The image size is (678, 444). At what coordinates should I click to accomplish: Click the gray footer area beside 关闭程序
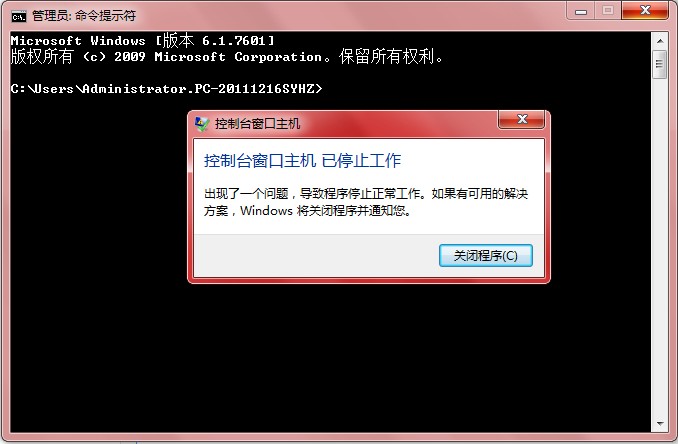[316, 256]
